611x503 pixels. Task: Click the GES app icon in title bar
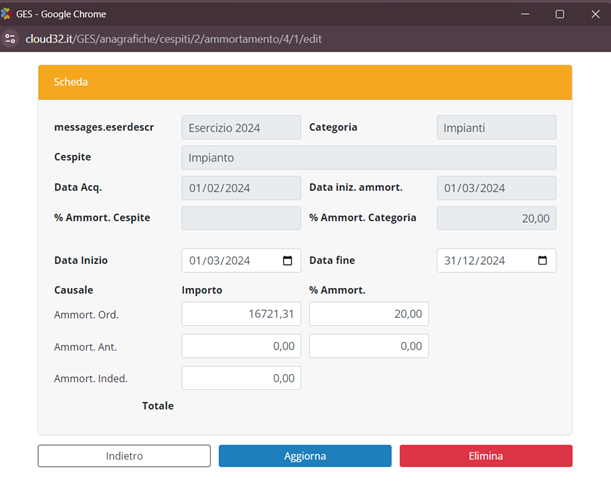click(10, 14)
